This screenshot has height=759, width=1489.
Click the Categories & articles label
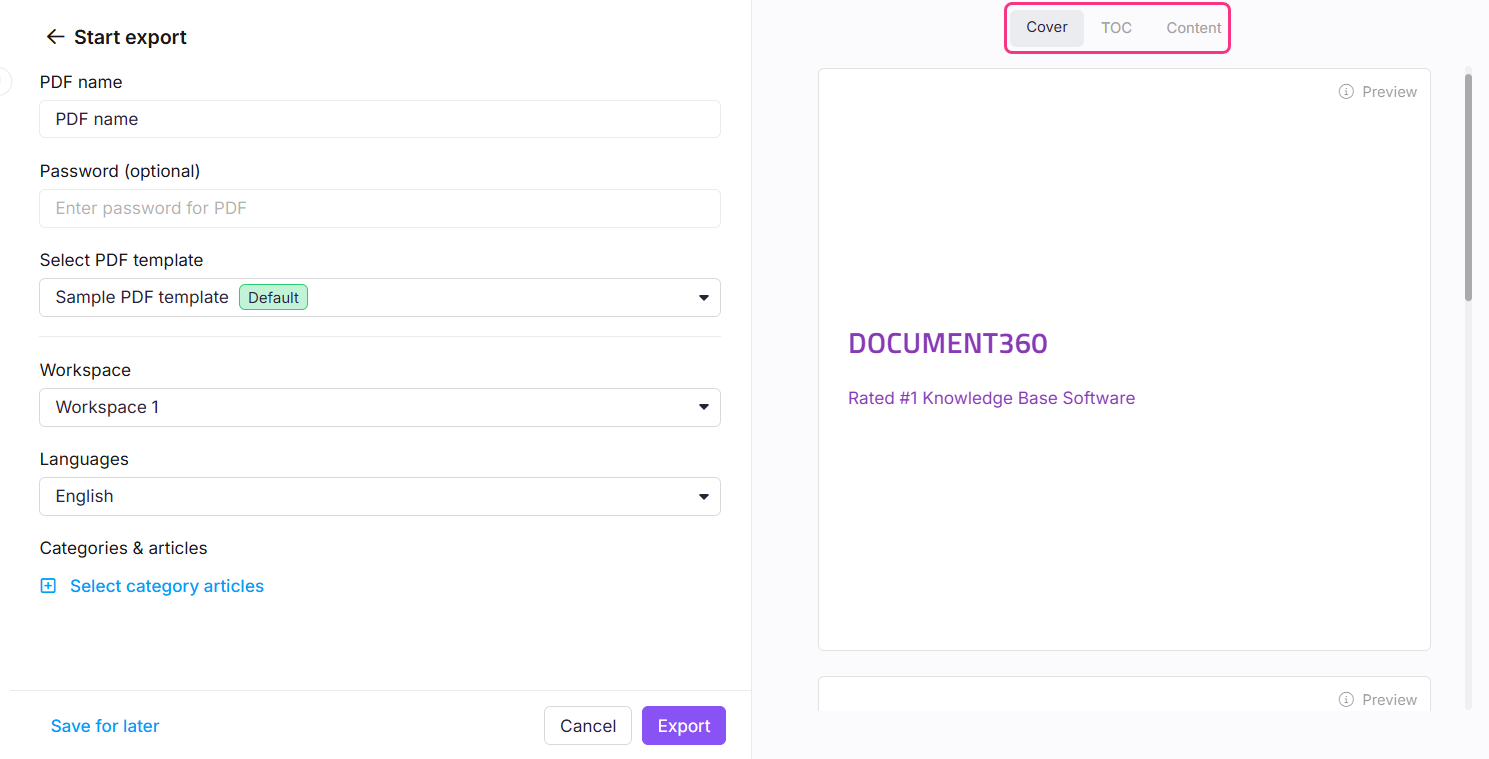(124, 548)
